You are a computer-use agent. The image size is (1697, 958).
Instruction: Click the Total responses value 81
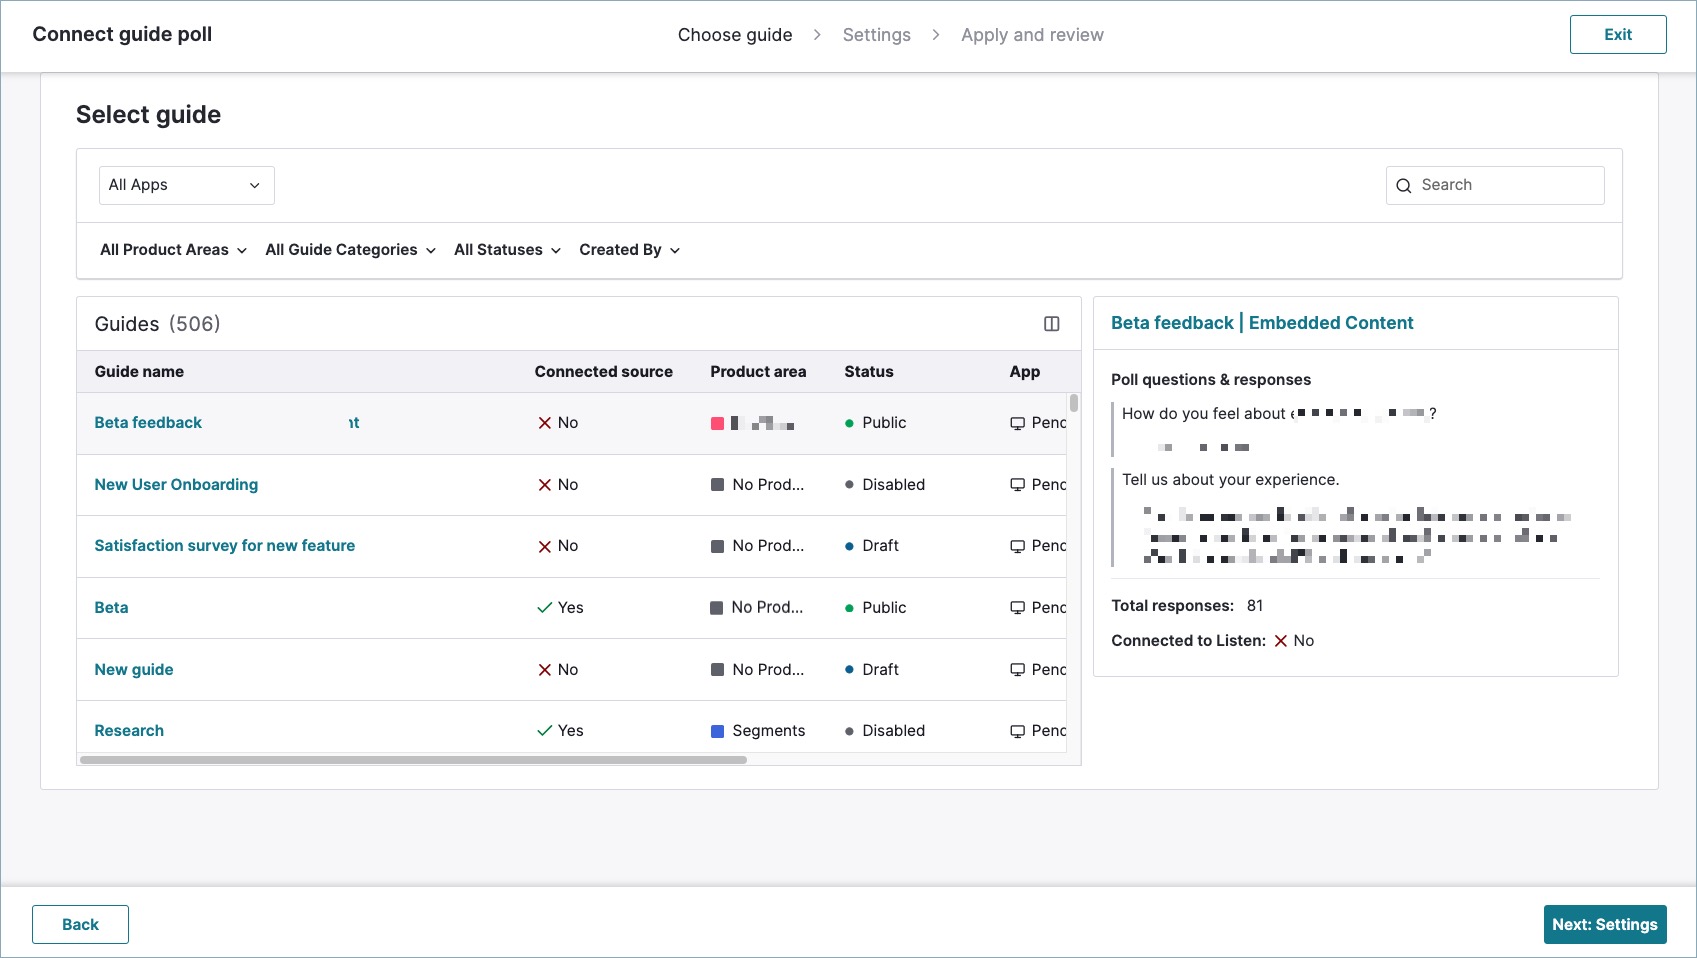tap(1255, 606)
